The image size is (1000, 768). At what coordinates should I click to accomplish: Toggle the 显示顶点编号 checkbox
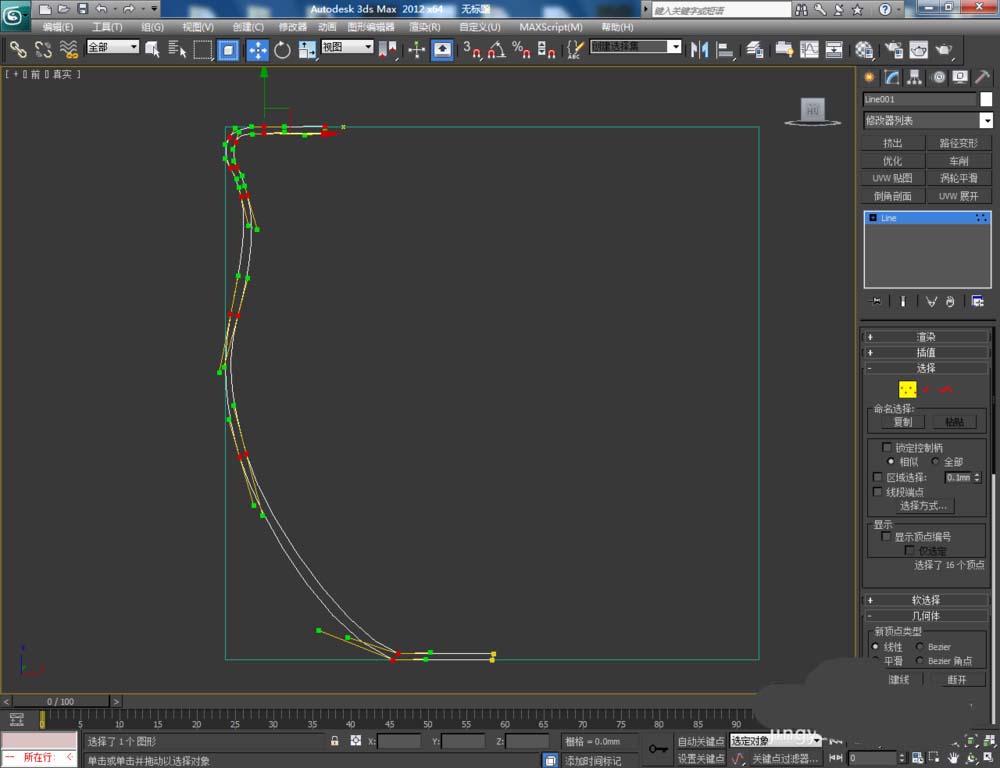[x=886, y=537]
